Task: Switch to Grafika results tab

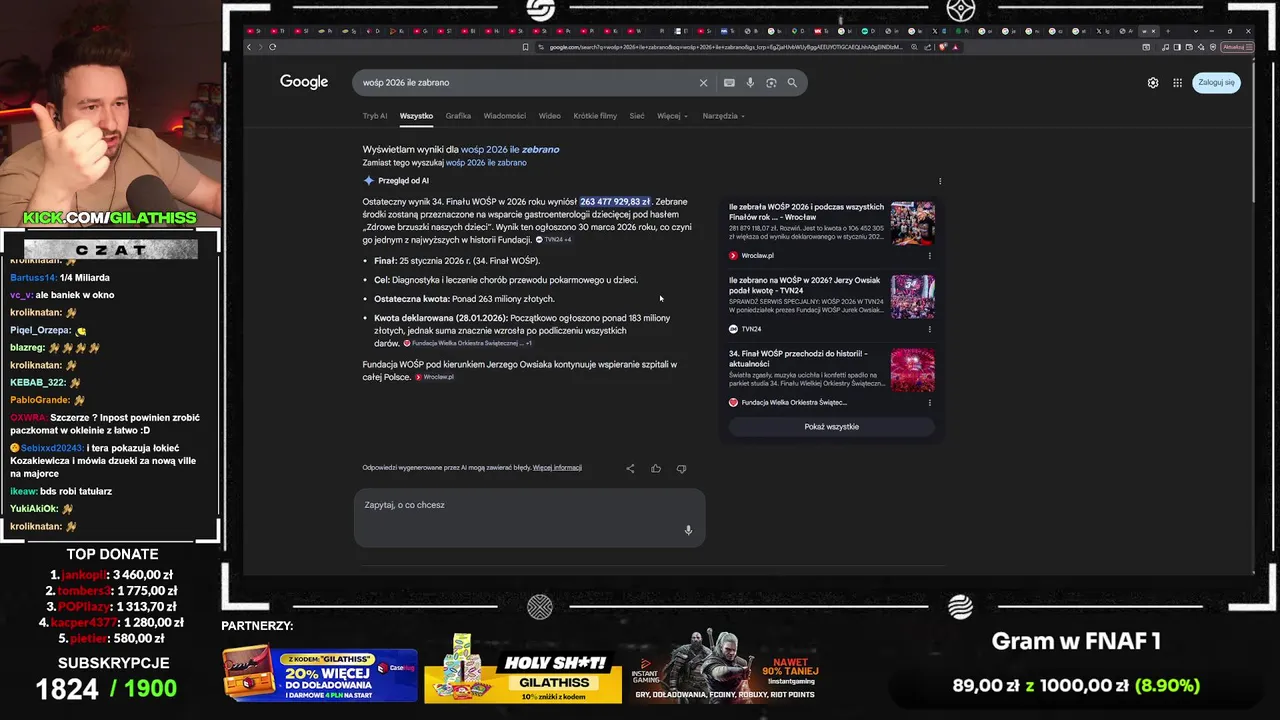Action: point(458,116)
